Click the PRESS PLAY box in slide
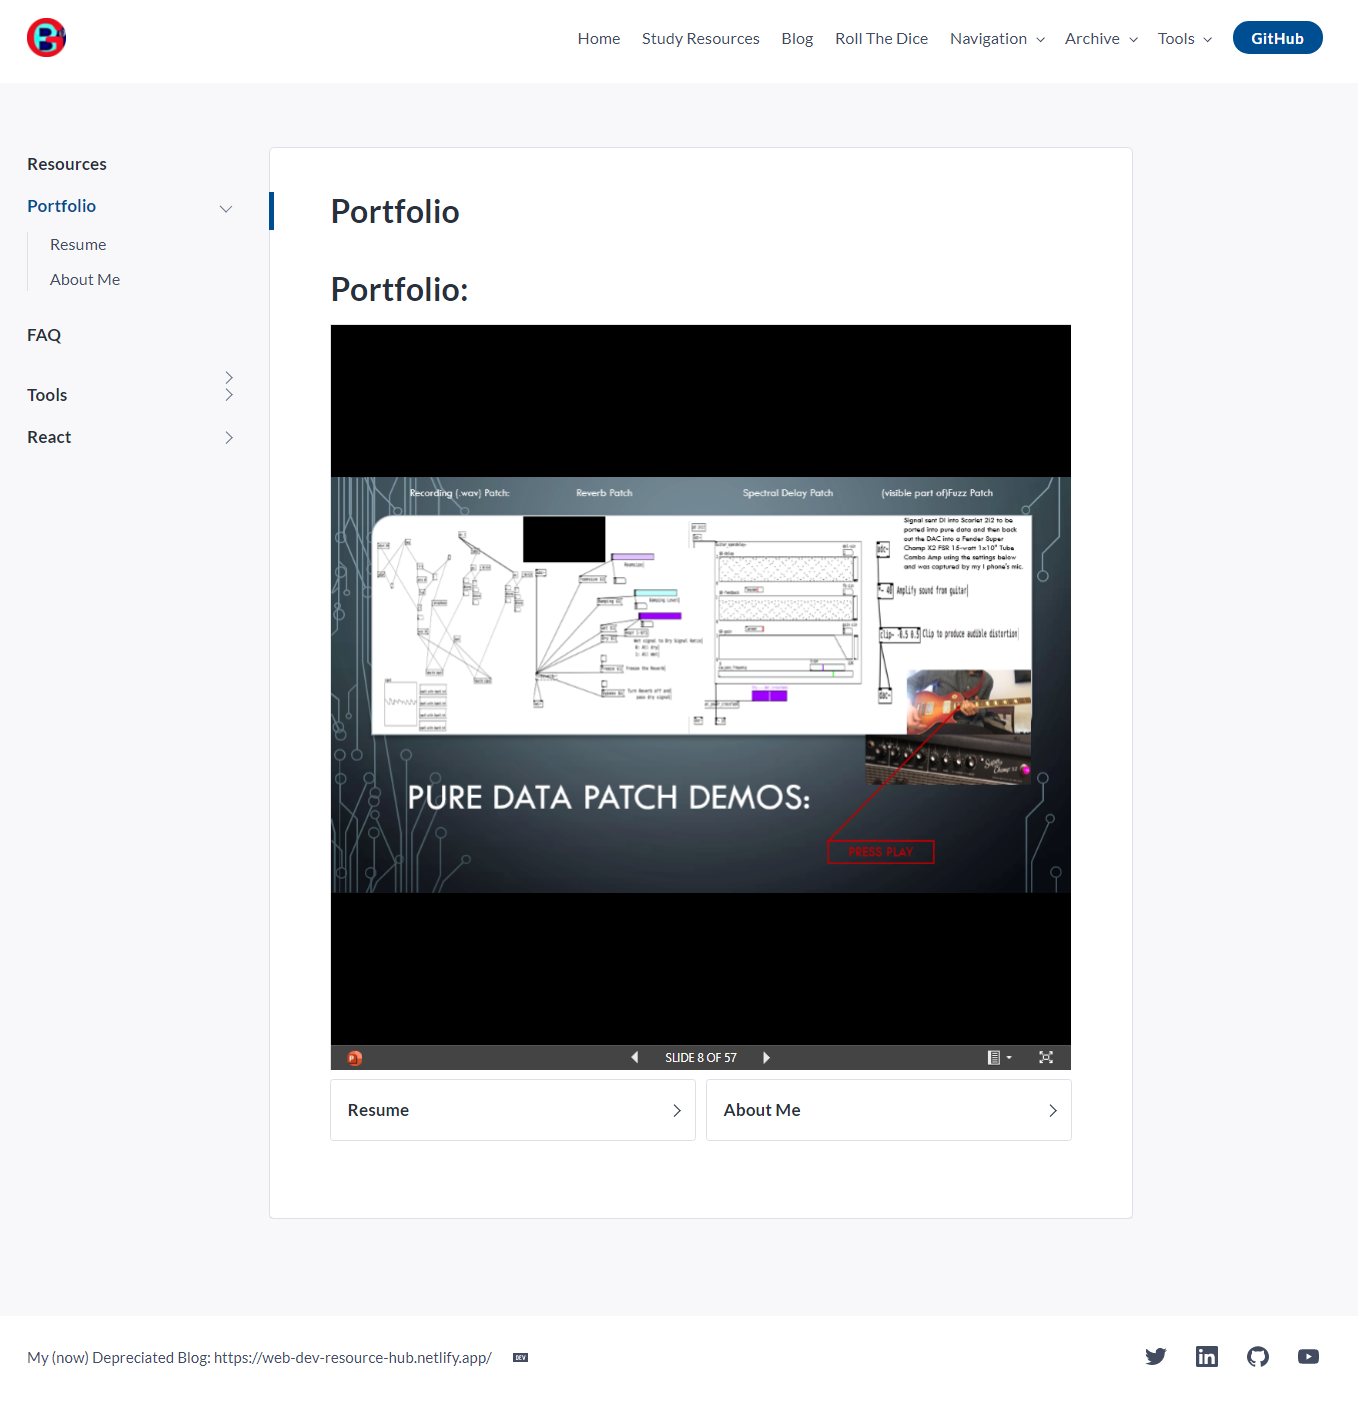This screenshot has width=1358, height=1404. [x=881, y=852]
